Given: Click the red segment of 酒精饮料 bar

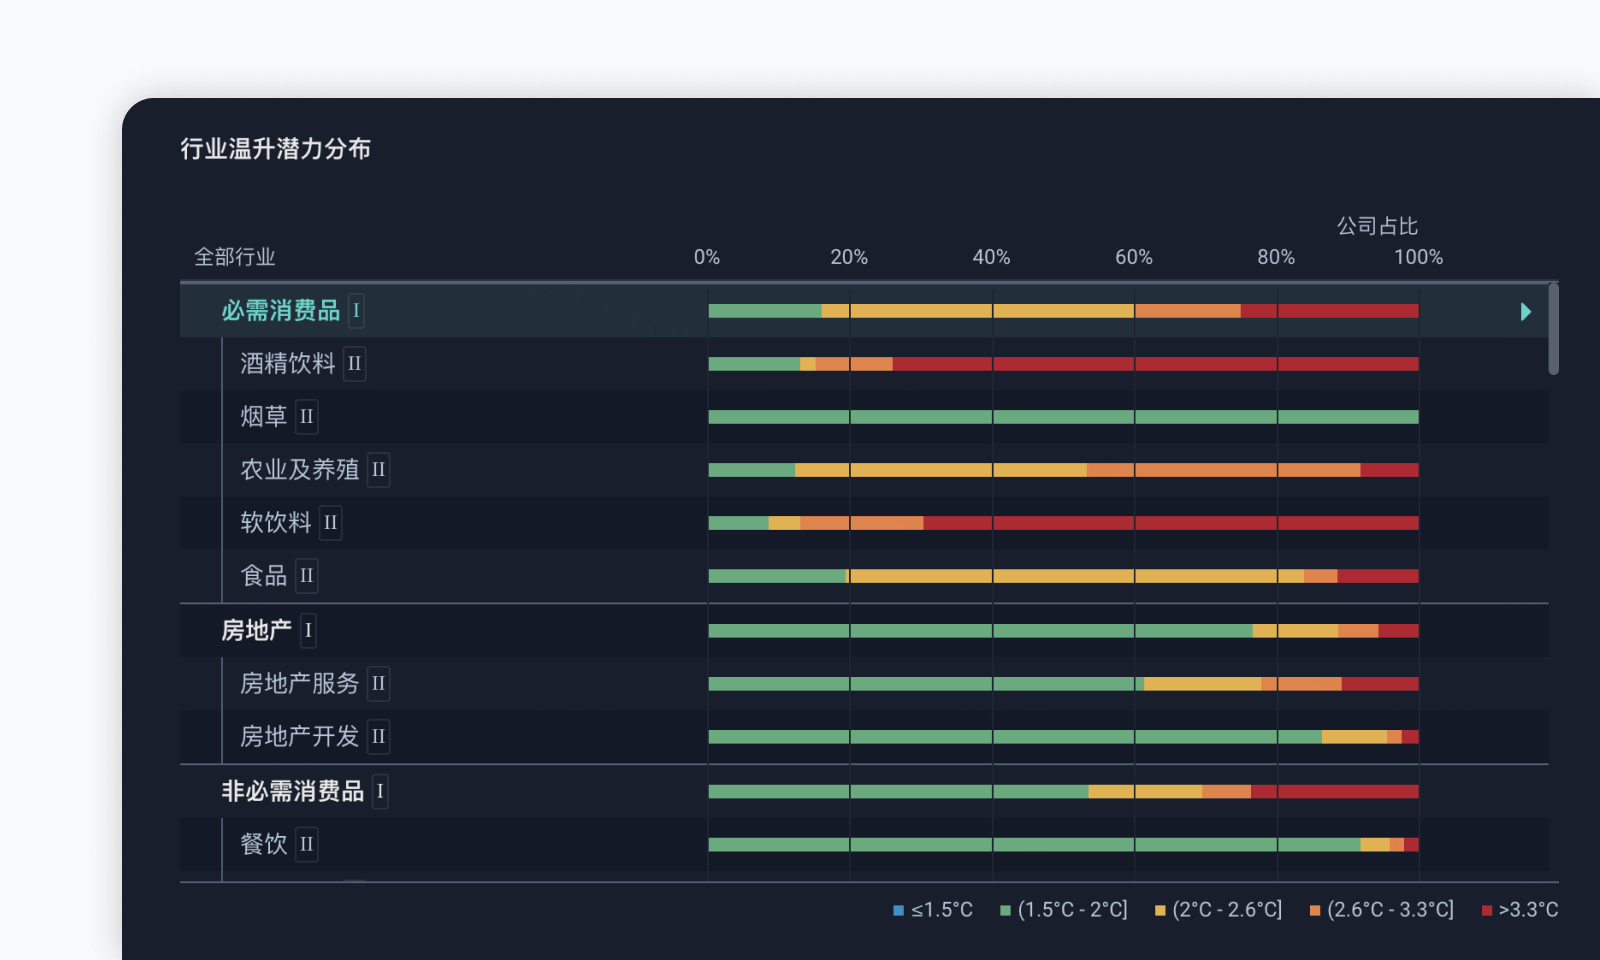Looking at the screenshot, I should coord(1155,364).
